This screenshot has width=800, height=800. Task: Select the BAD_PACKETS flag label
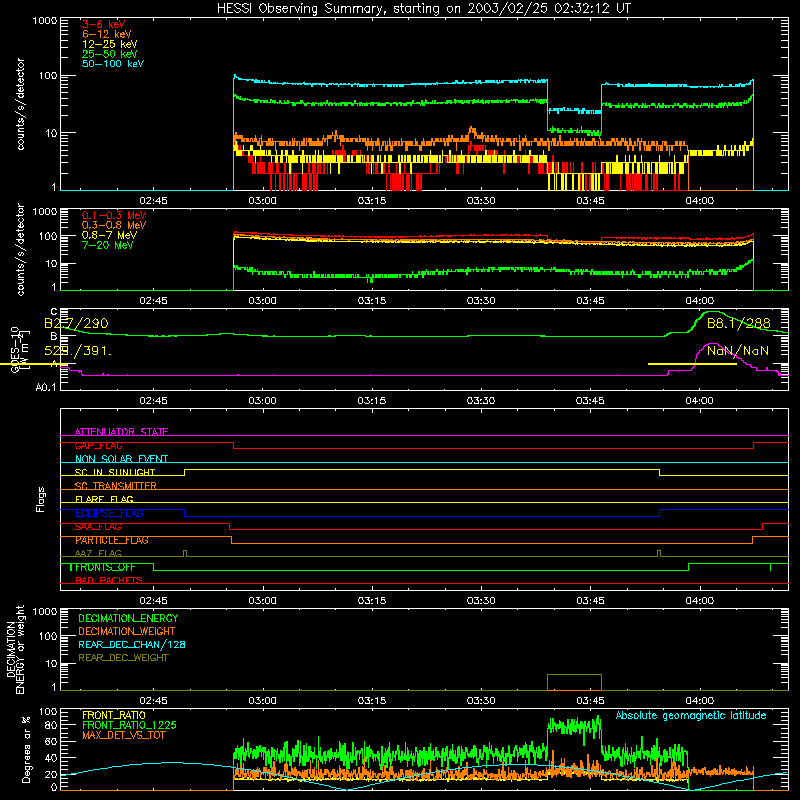tap(109, 580)
